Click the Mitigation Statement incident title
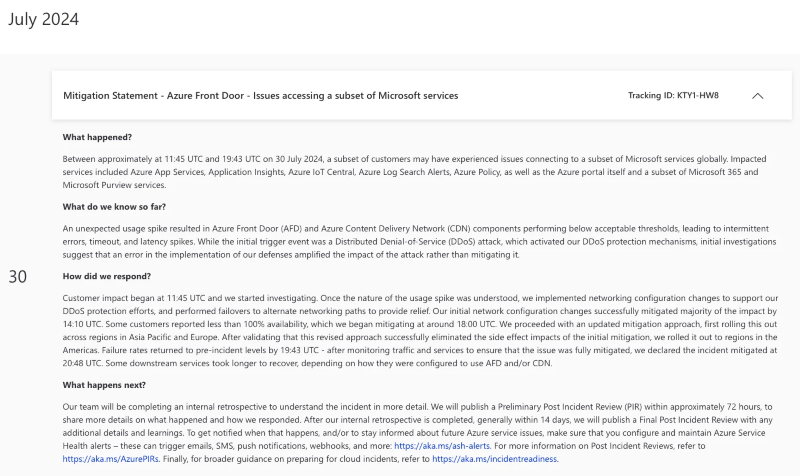The image size is (800, 476). [261, 96]
